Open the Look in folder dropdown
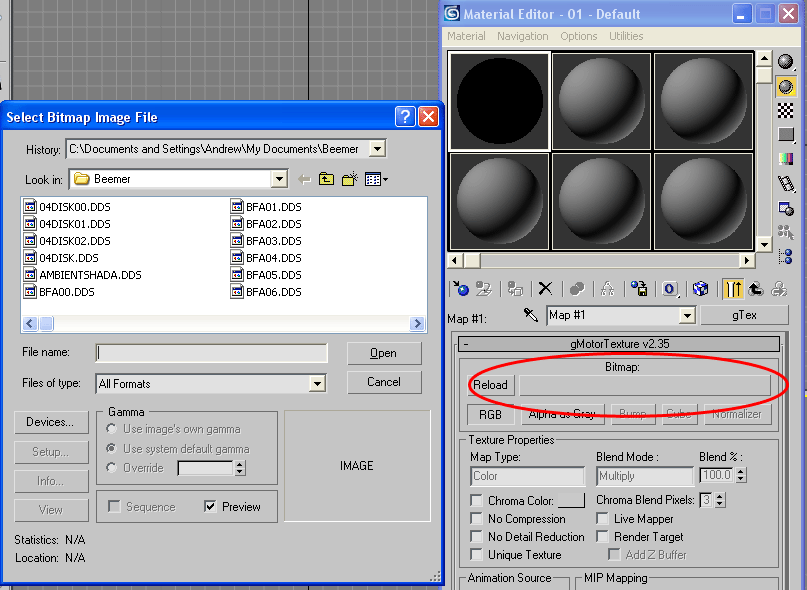The image size is (807, 590). click(279, 180)
